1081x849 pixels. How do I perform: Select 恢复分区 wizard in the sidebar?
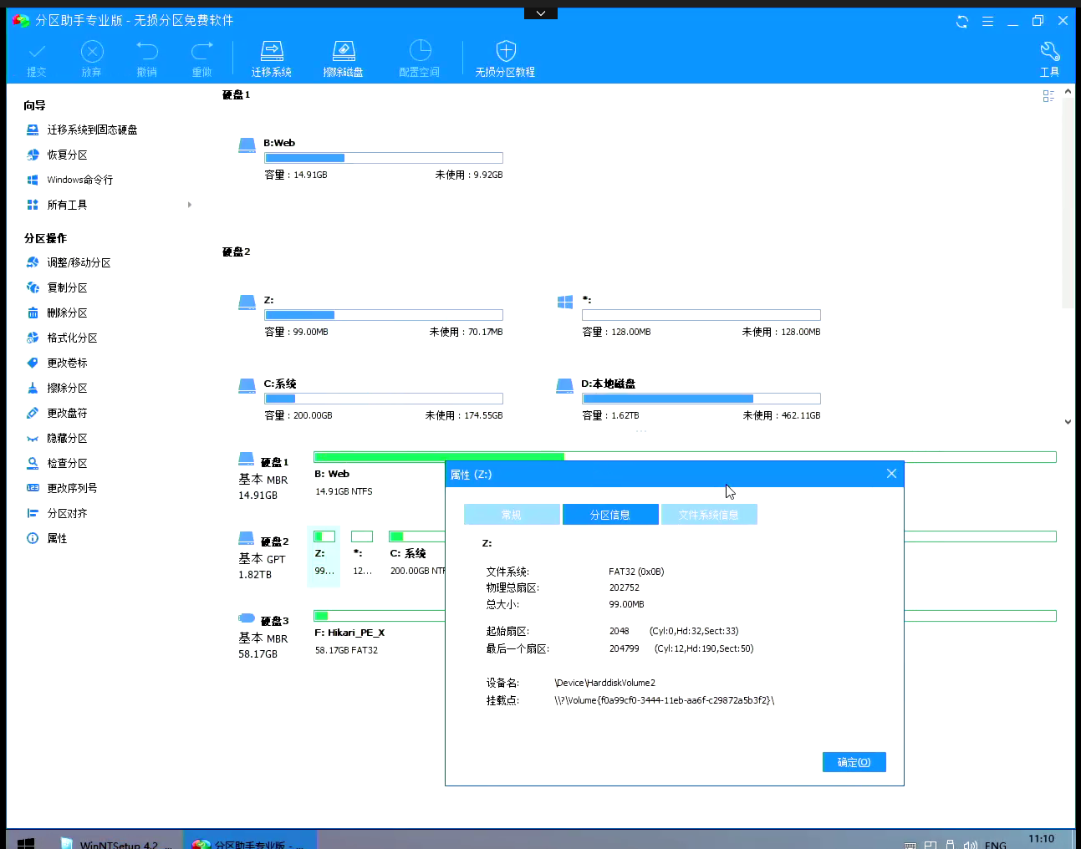(67, 155)
